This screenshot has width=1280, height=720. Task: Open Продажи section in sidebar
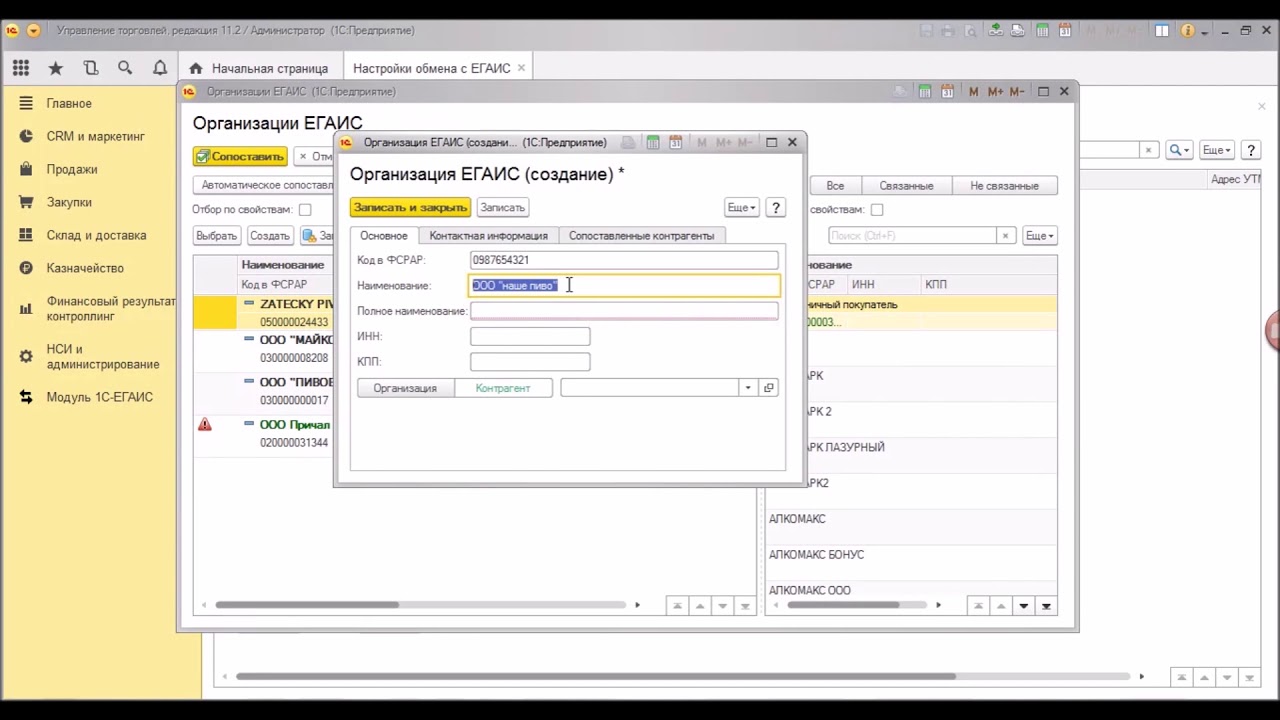point(72,169)
